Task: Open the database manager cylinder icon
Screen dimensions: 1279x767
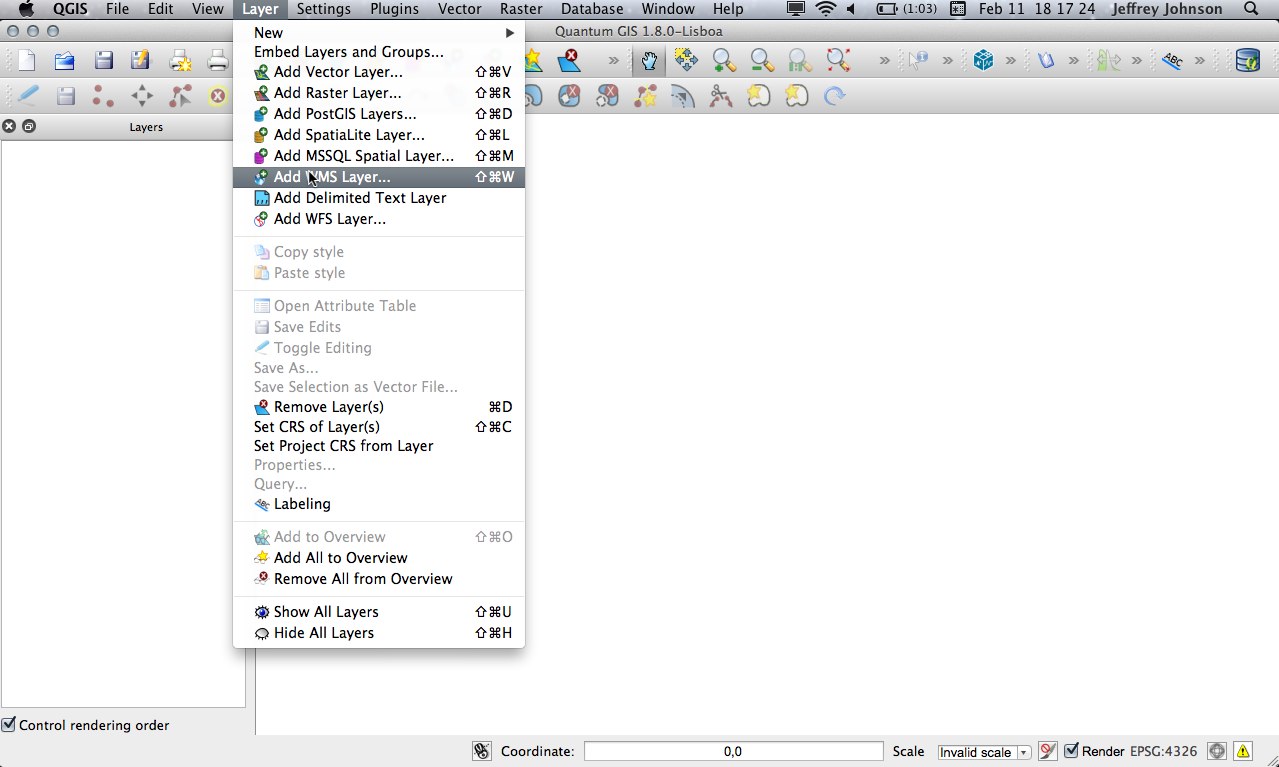Action: pos(1247,61)
